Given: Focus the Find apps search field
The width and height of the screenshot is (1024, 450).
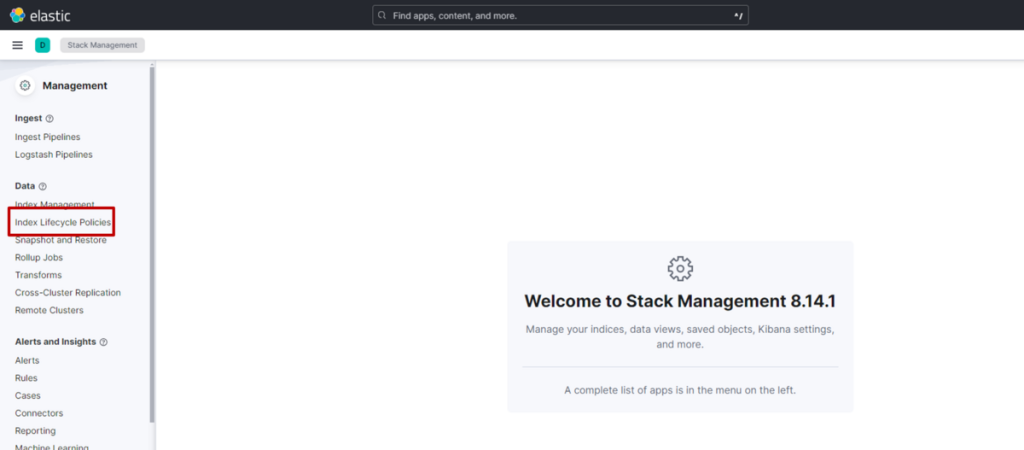Looking at the screenshot, I should [x=560, y=16].
